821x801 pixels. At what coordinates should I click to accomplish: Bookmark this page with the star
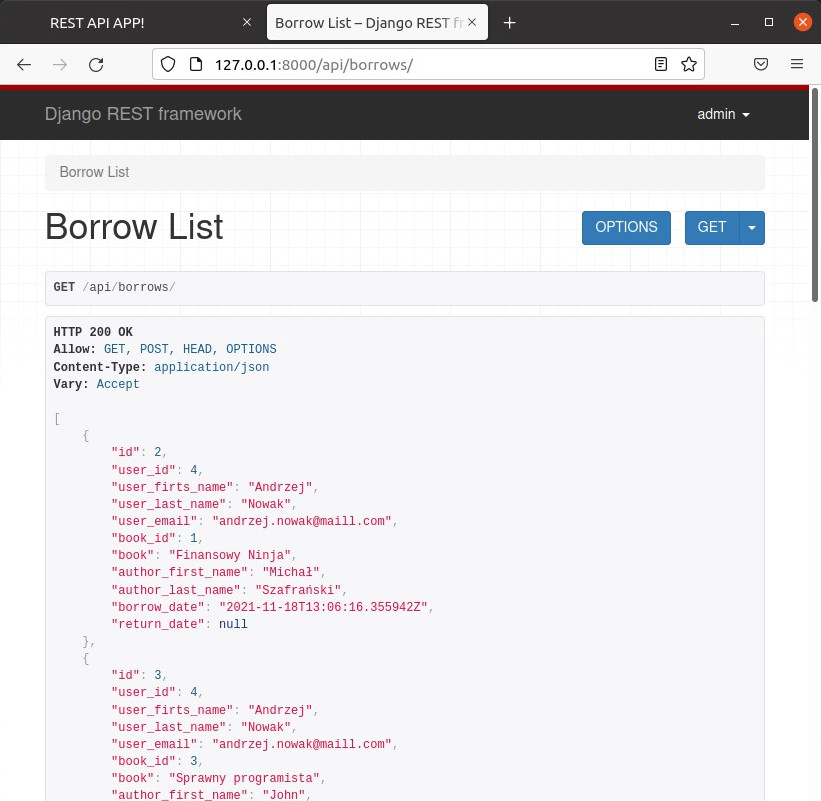[x=688, y=64]
